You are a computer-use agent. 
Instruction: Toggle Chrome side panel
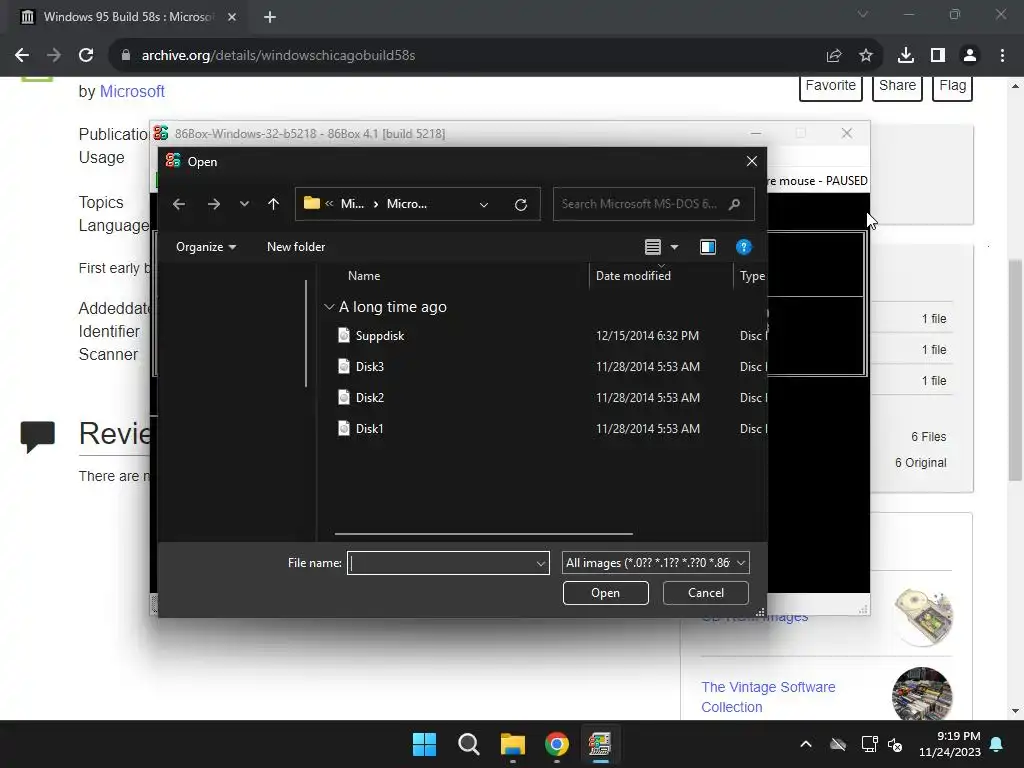938,56
